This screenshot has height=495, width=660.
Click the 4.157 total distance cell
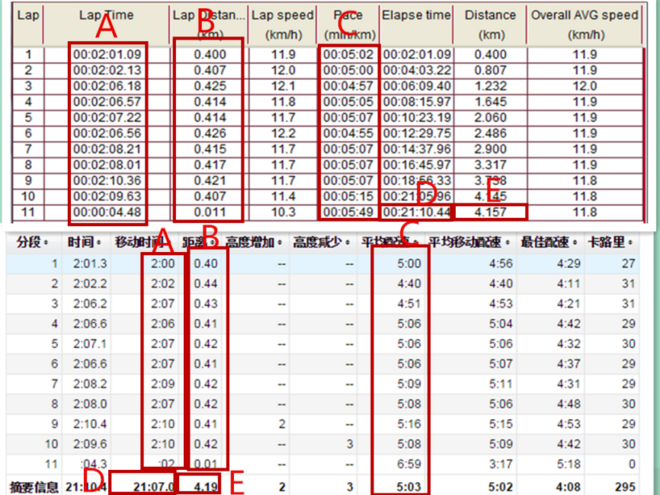coord(490,212)
